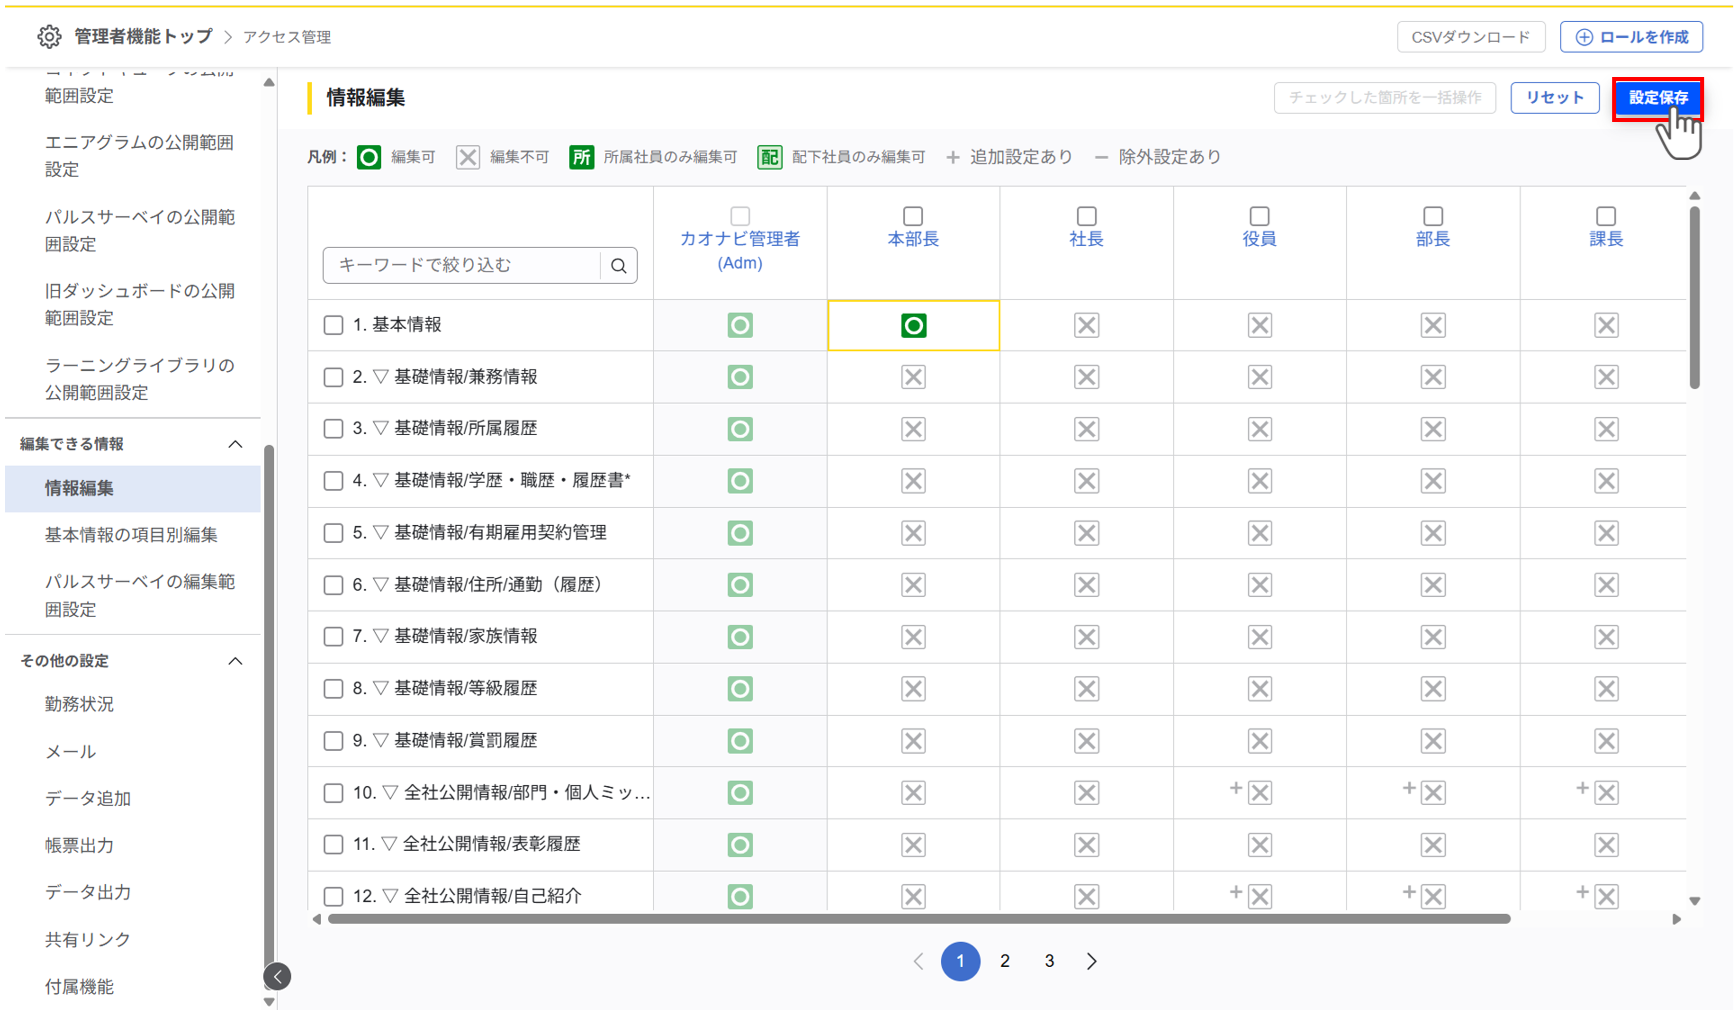
Task: Click the 社長 X icon for 9. 基礎情報/賞罰履歴
Action: [1086, 741]
